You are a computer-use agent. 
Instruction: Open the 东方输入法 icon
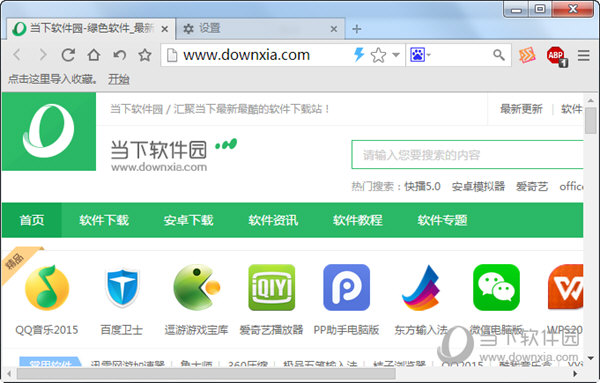click(x=421, y=287)
